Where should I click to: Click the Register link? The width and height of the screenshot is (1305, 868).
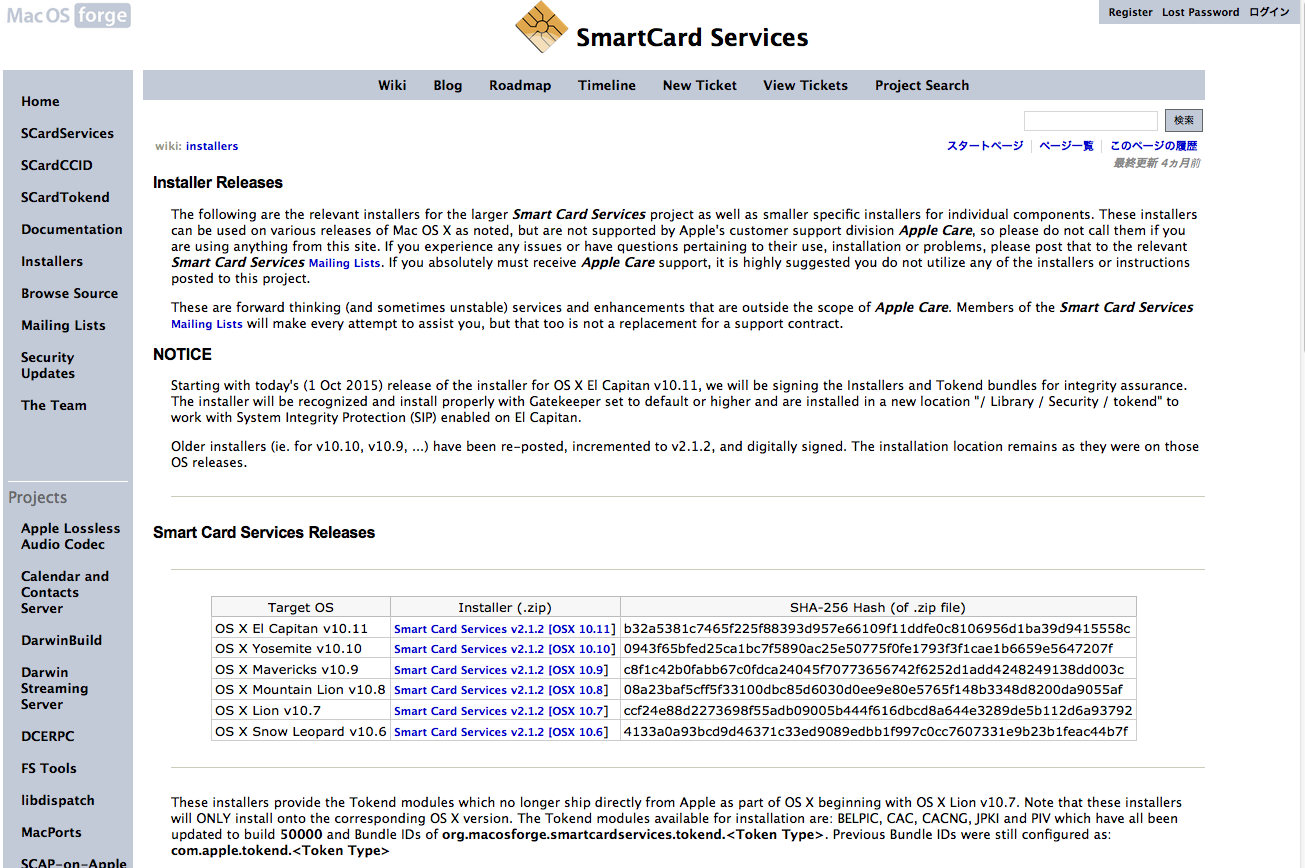(1131, 12)
